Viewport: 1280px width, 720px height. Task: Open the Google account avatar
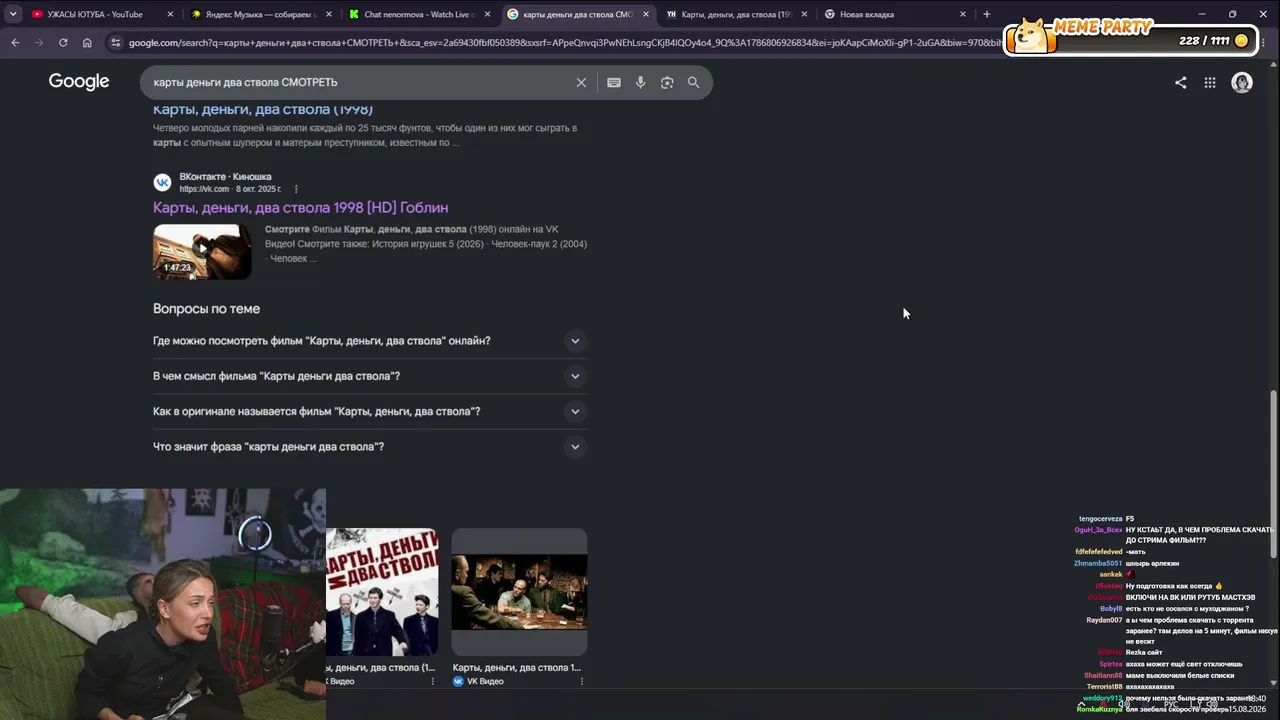[1242, 83]
